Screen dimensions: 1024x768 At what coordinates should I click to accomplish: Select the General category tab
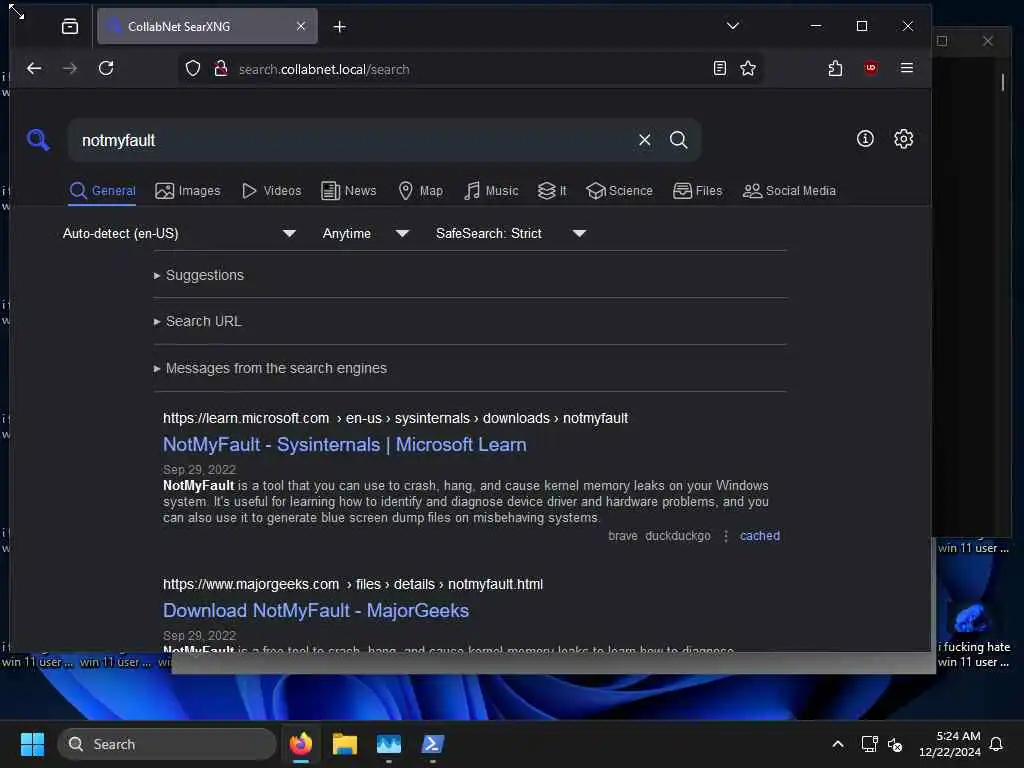[103, 191]
